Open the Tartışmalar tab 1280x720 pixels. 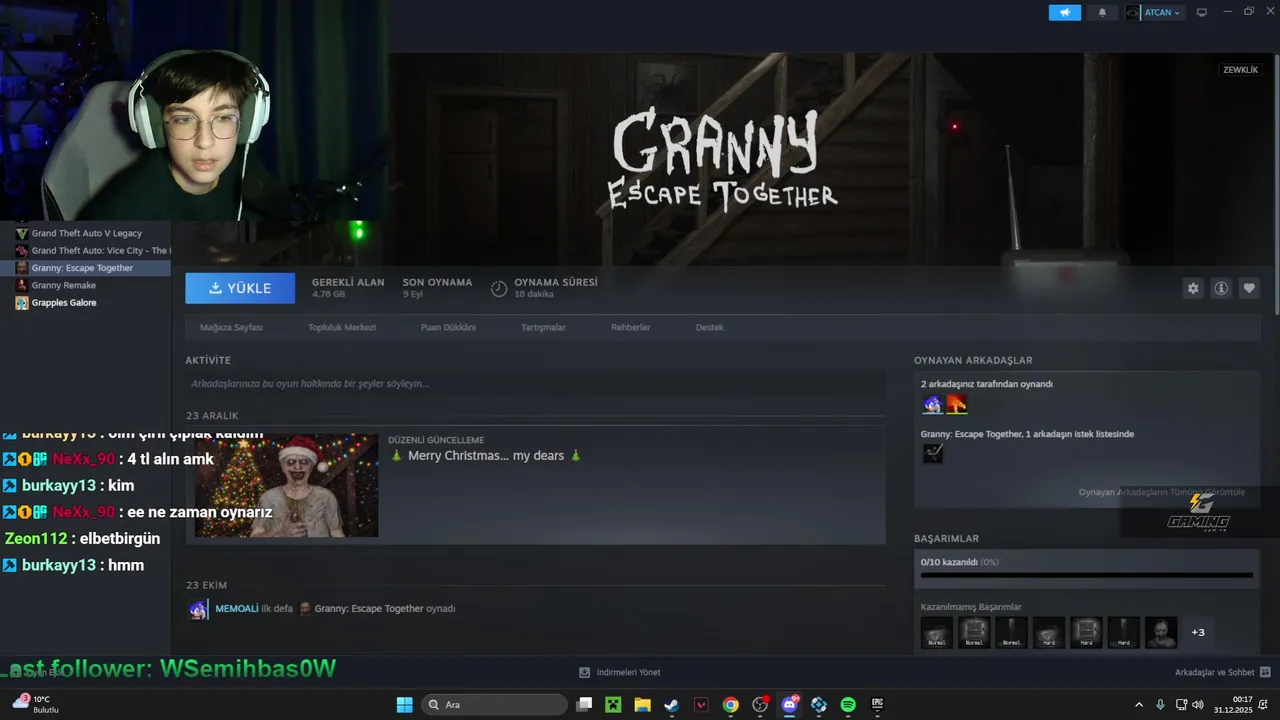[x=543, y=327]
